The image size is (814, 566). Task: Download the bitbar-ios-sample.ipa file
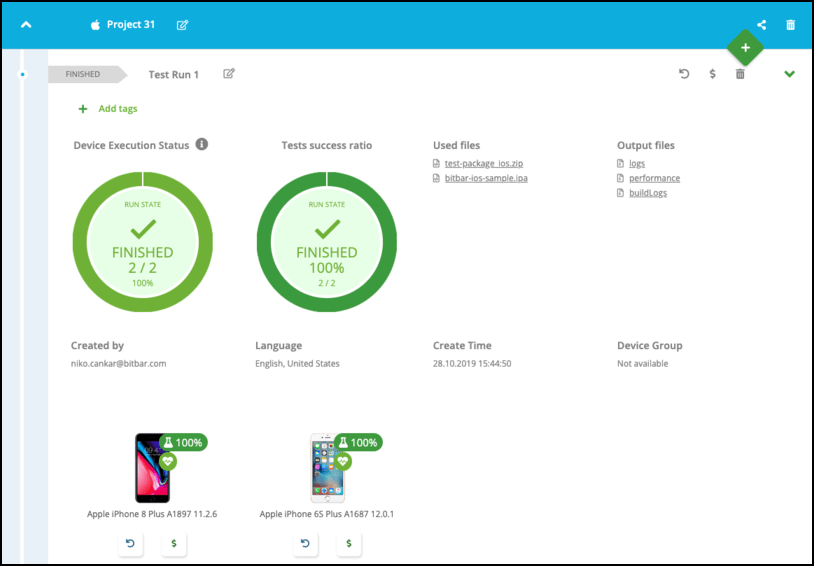click(485, 178)
